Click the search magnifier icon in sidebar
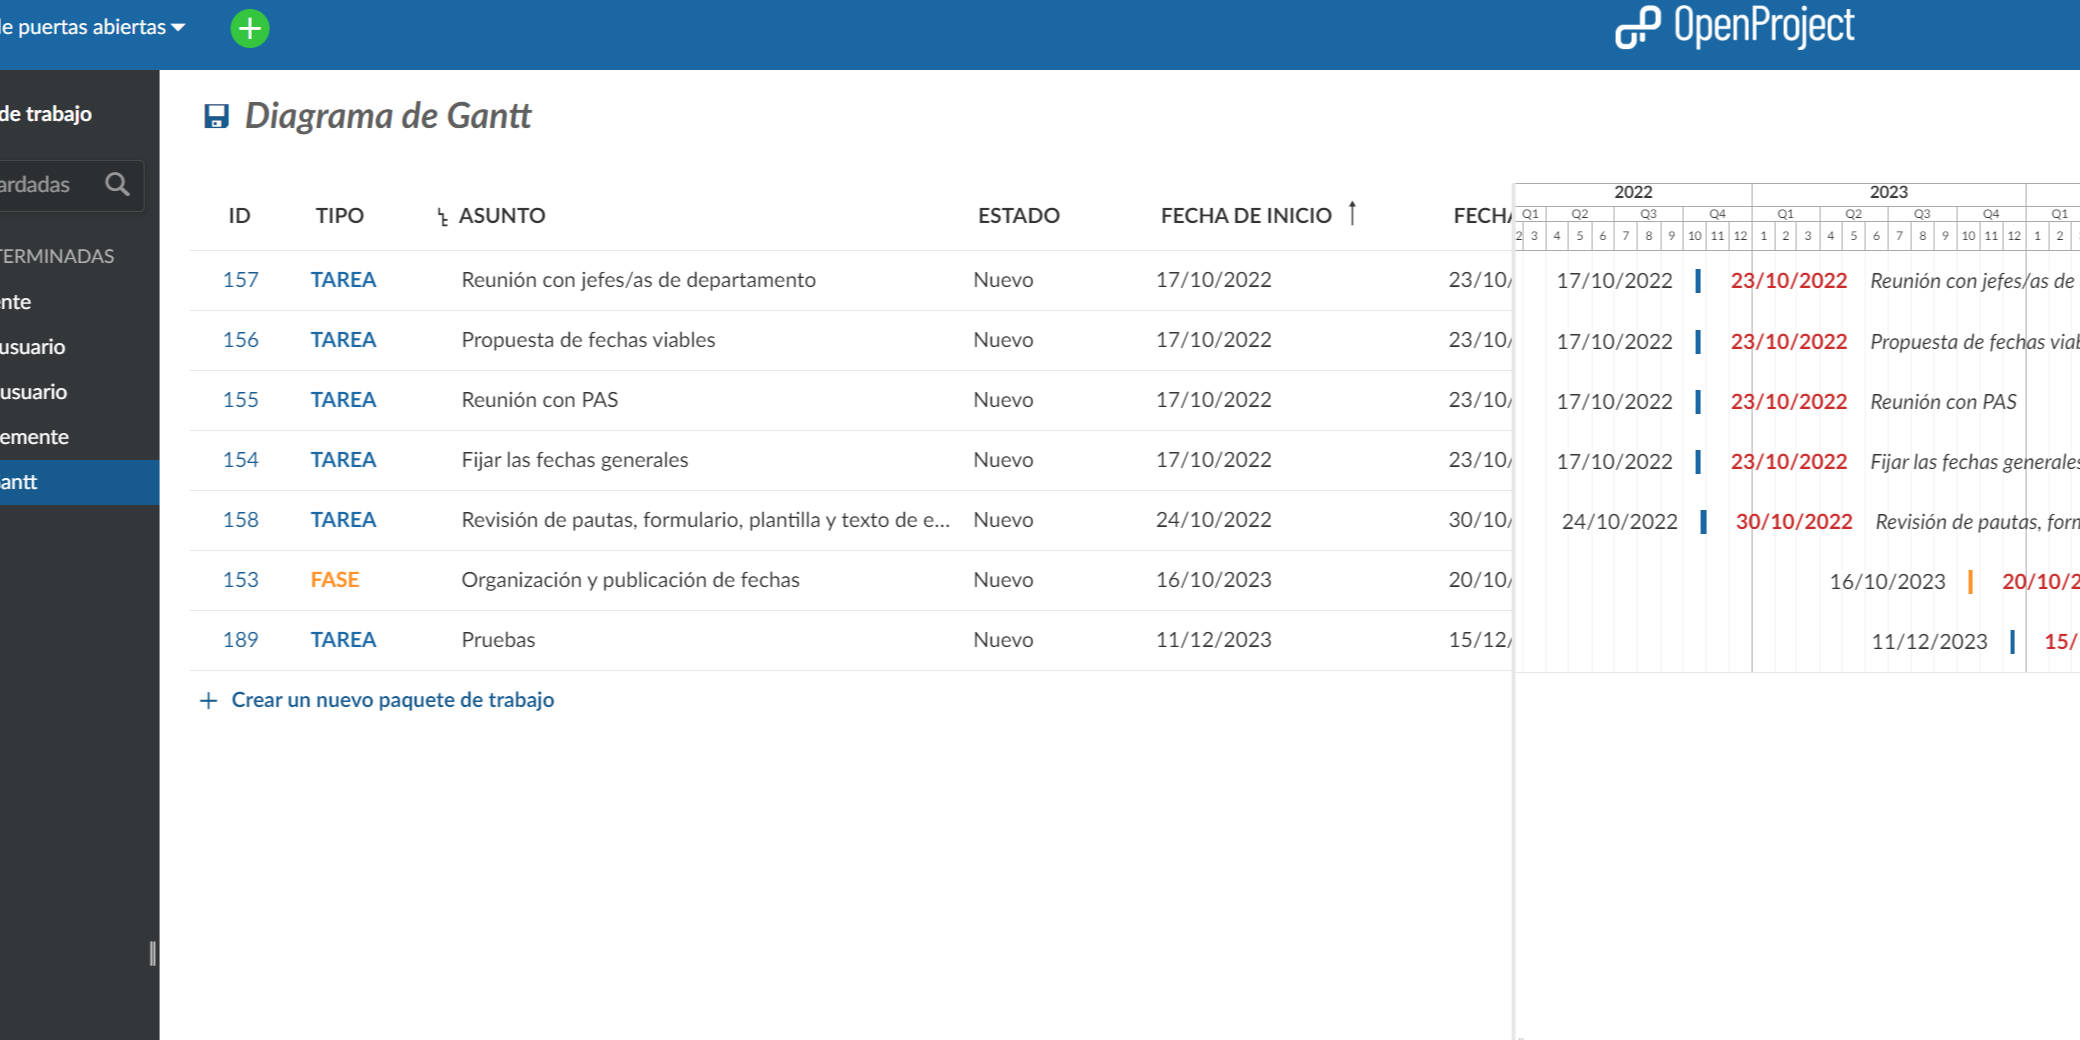Image resolution: width=2080 pixels, height=1040 pixels. click(x=117, y=184)
